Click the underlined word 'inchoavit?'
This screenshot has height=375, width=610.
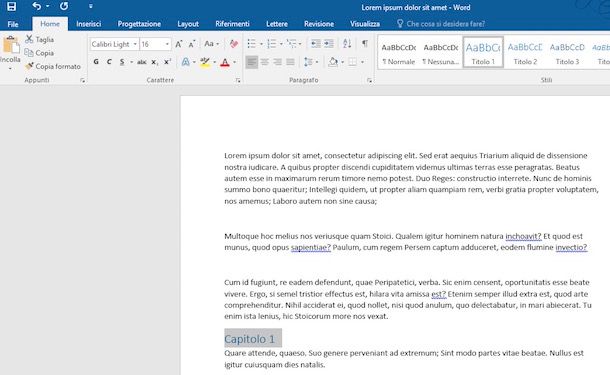(523, 236)
